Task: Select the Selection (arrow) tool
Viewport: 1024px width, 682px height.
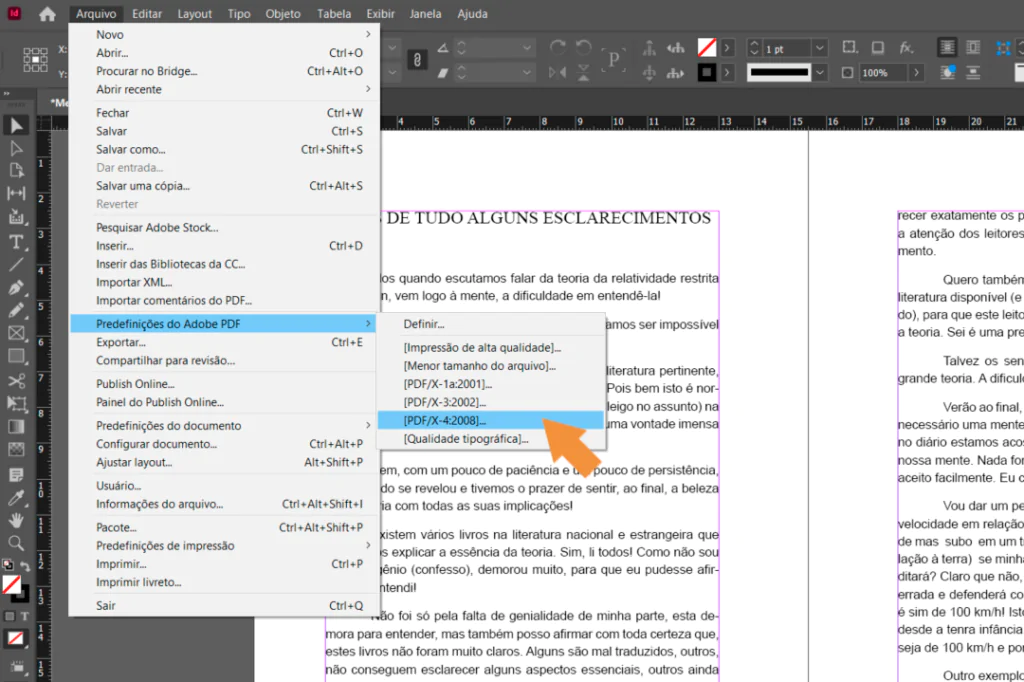Action: 16,125
